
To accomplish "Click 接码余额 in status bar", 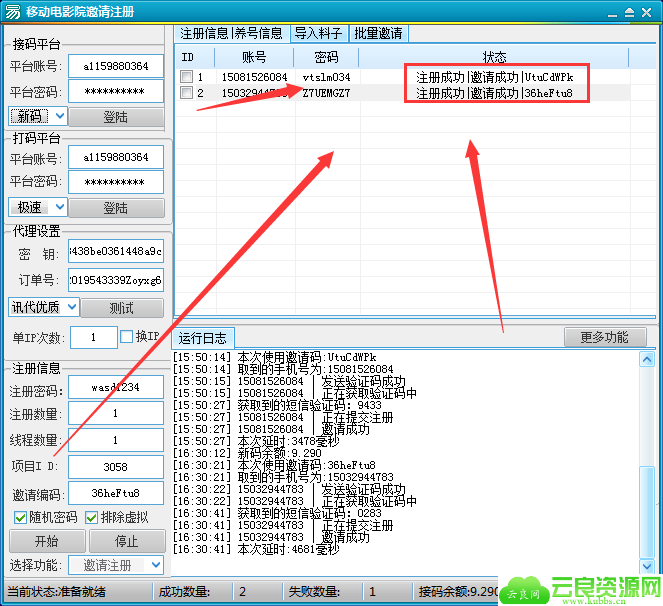I will (x=459, y=591).
